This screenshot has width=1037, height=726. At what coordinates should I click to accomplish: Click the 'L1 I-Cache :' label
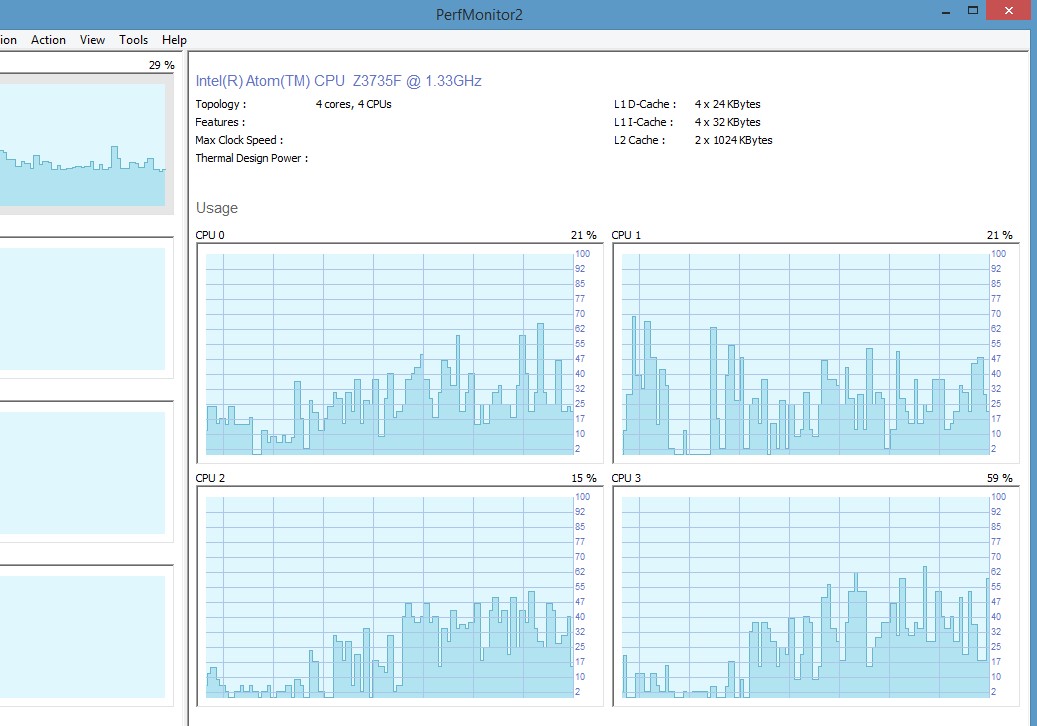pos(643,122)
